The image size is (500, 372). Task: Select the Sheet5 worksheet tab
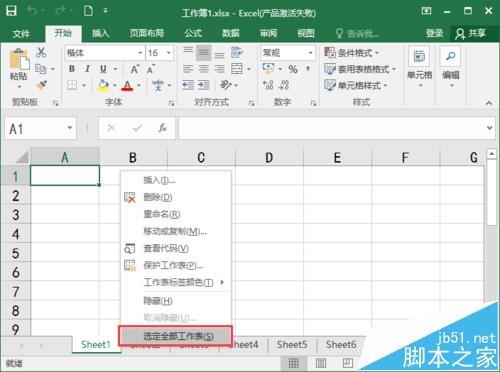pos(292,344)
